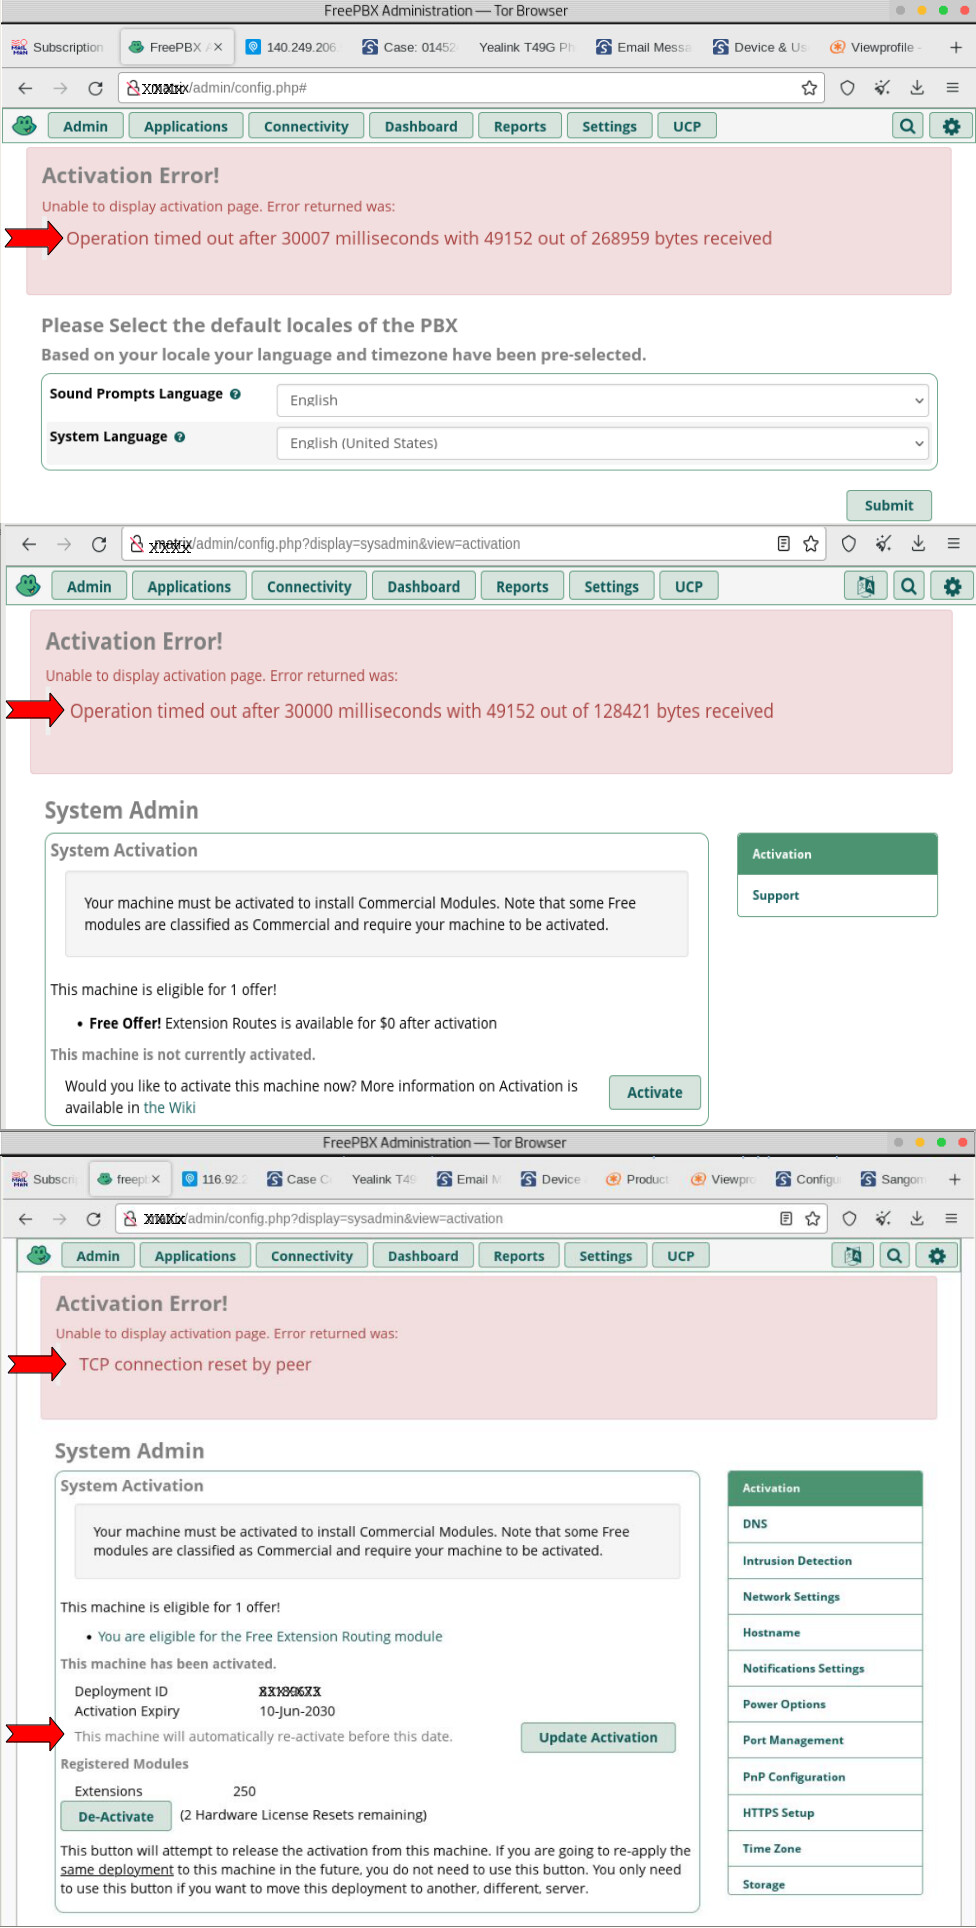Open the language icon on the not-activated System Admin page
The image size is (976, 1928).
point(865,586)
